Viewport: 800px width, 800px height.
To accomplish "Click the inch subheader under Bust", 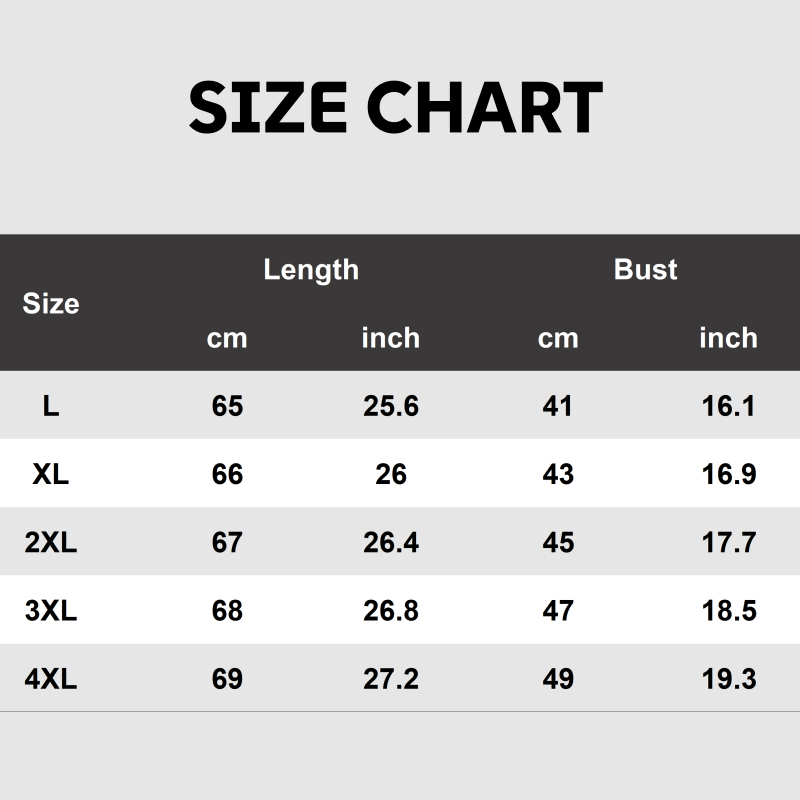I will (728, 338).
